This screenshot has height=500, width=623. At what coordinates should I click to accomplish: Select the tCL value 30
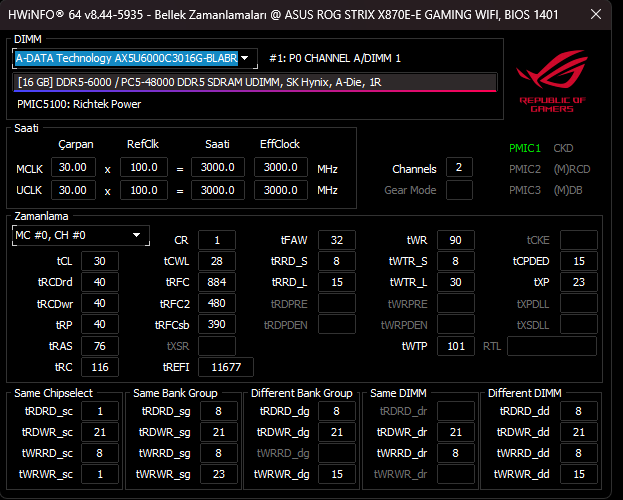(100, 261)
